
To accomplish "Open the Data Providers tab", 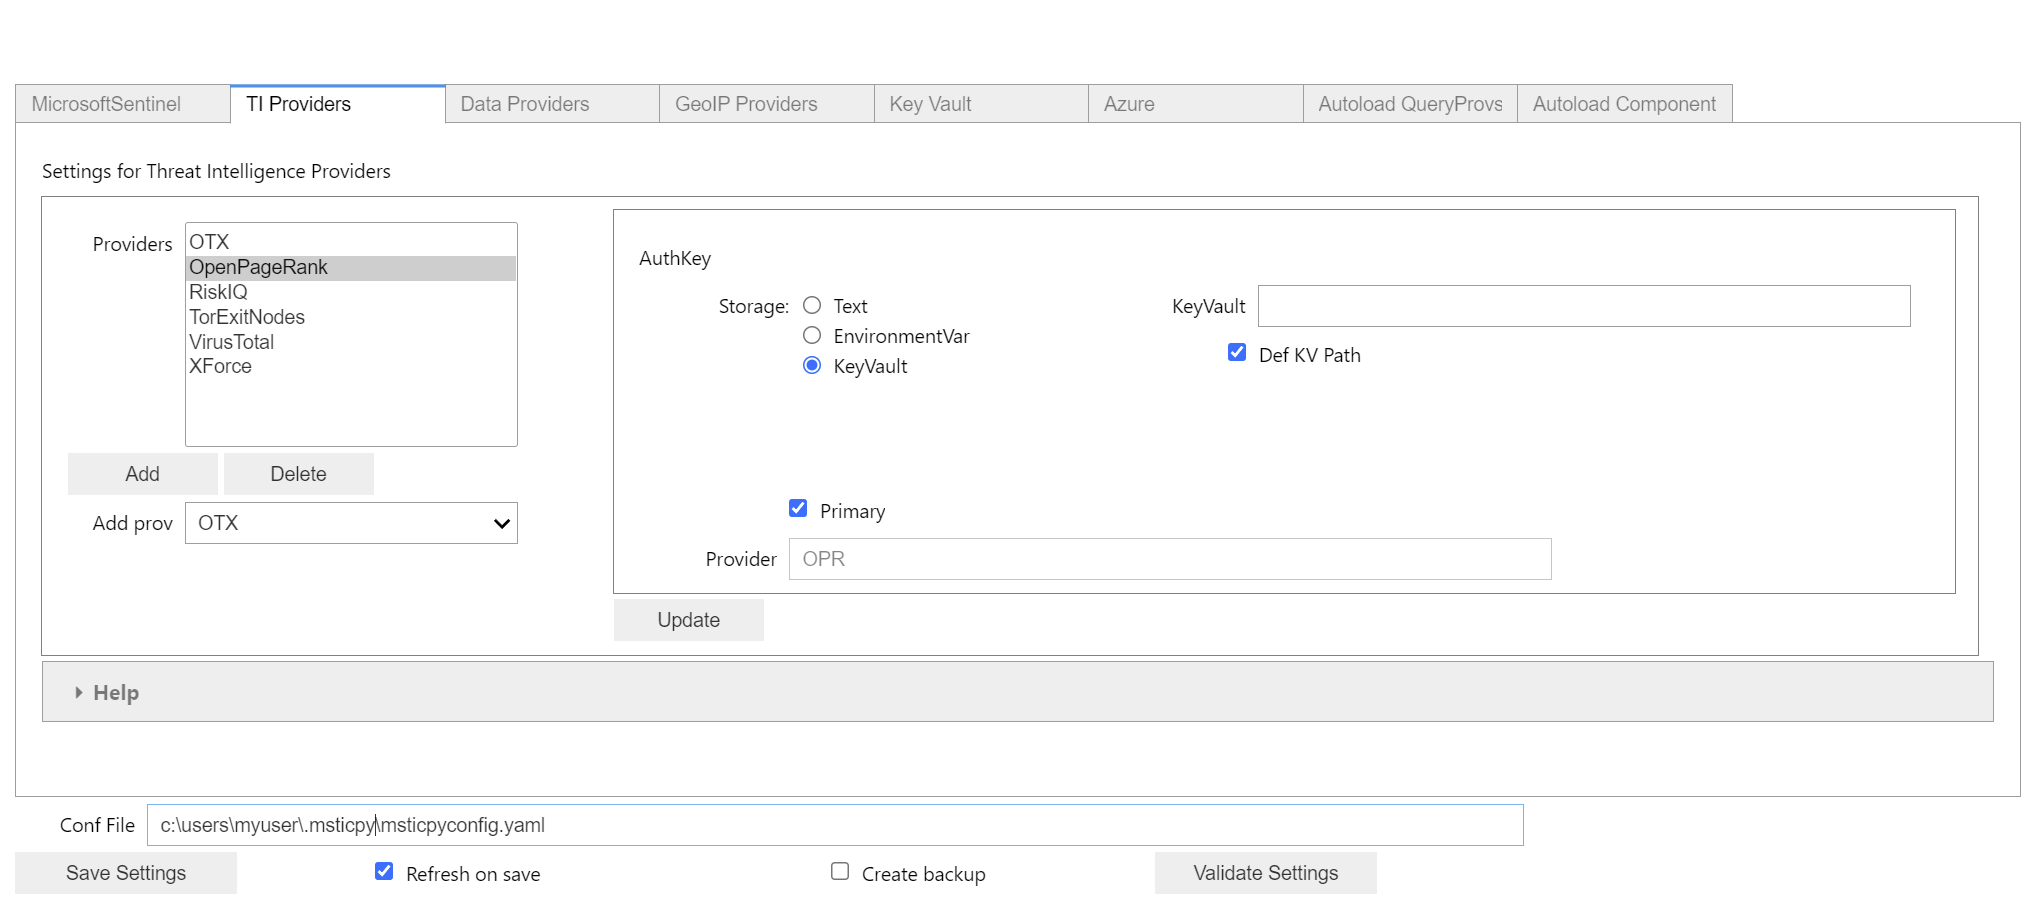I will [x=552, y=104].
